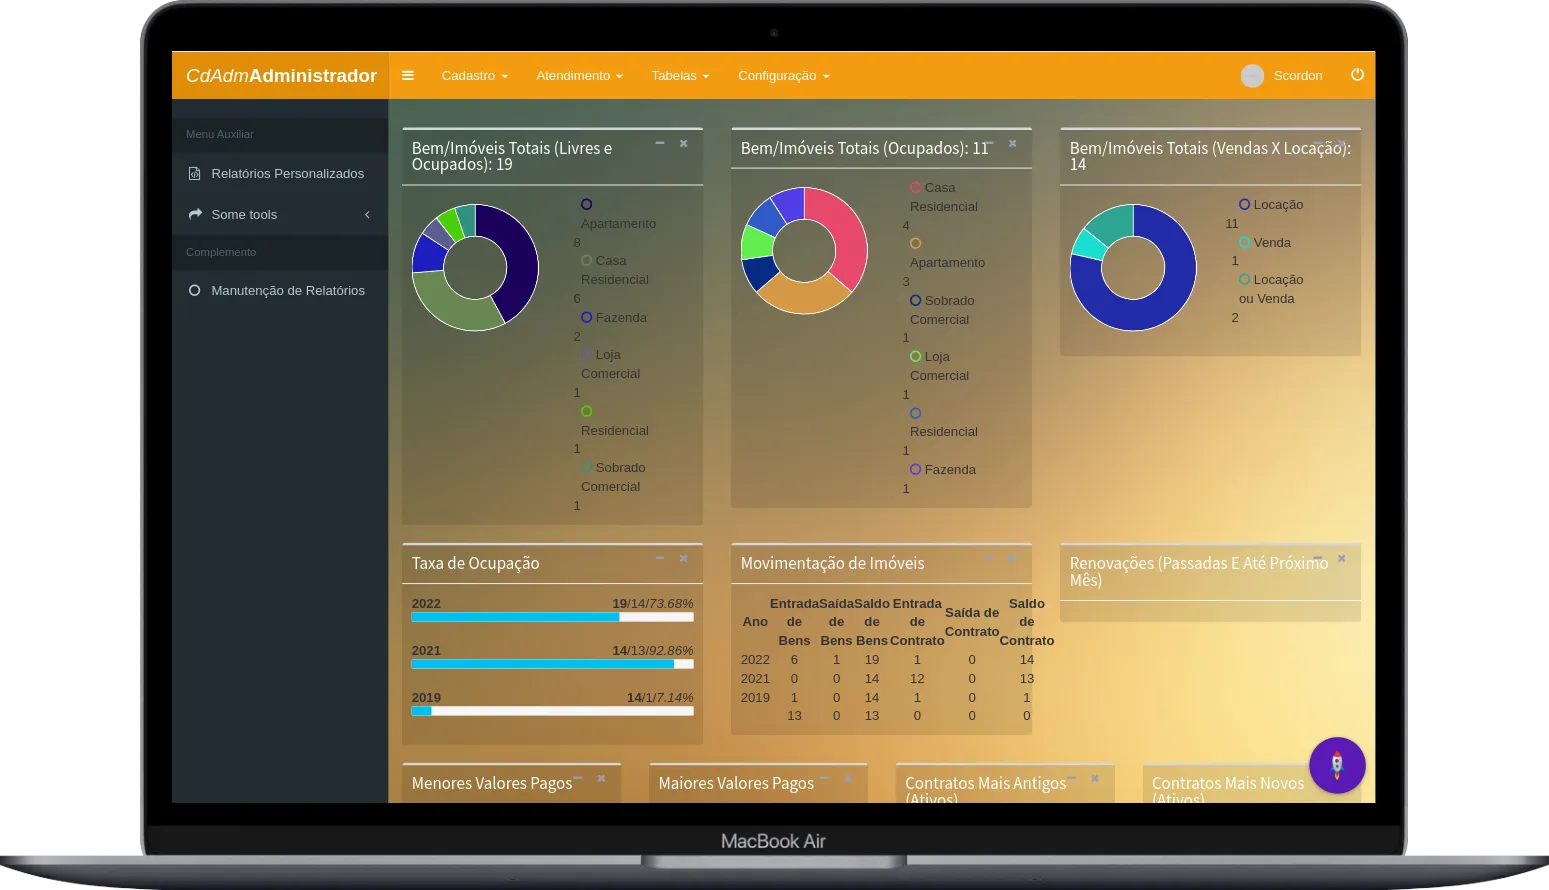Toggle the Venda legend marker

point(1244,242)
